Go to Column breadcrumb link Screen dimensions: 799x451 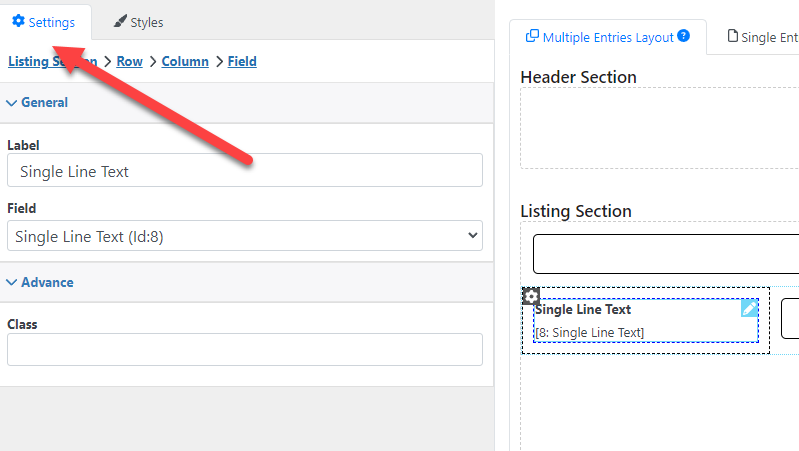[x=185, y=61]
